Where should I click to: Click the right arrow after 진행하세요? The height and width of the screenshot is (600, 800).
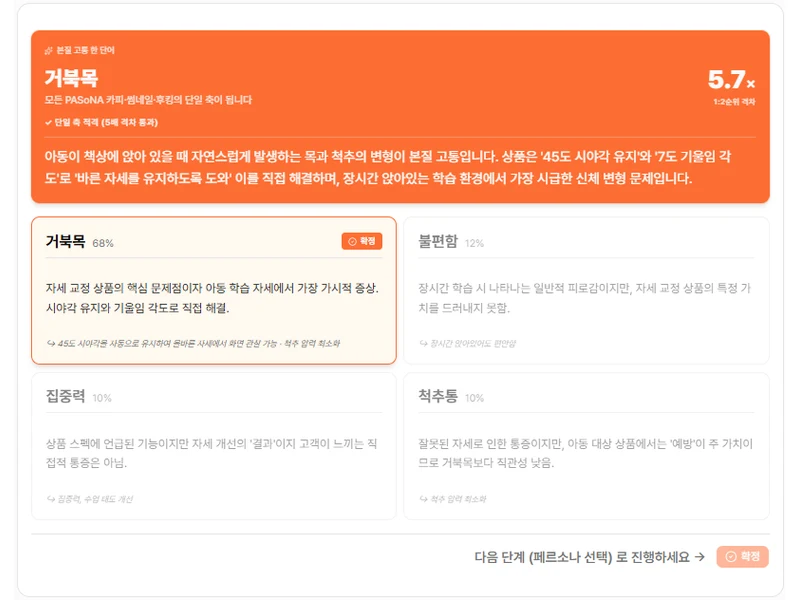(x=700, y=557)
